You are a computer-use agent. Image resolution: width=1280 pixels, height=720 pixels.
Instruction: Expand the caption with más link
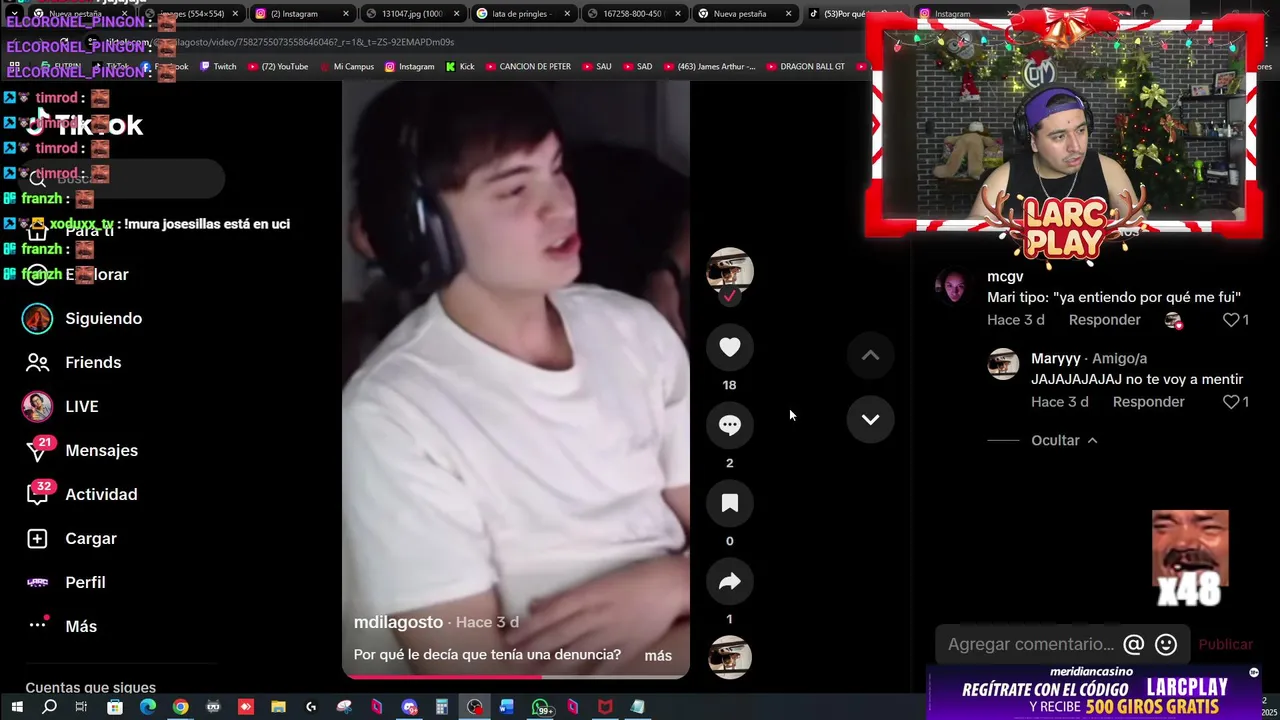(658, 656)
